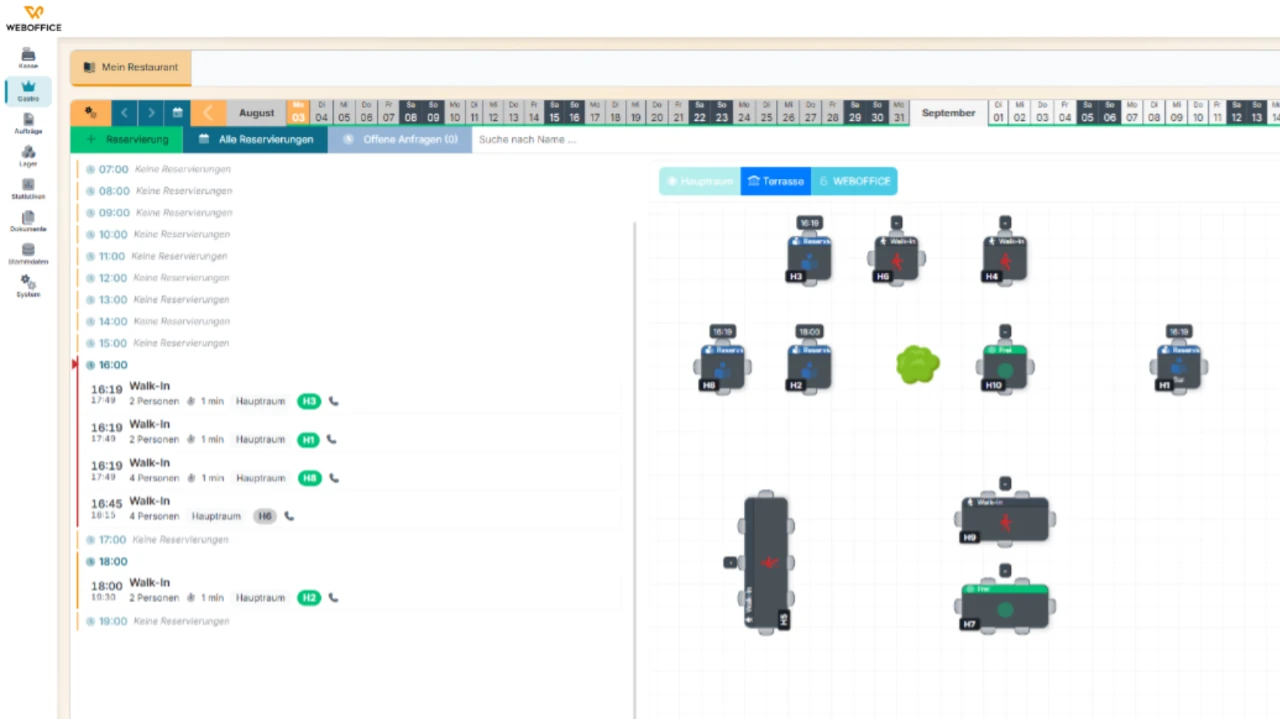Open reservation settings gears button
This screenshot has width=1280, height=719.
(x=90, y=113)
